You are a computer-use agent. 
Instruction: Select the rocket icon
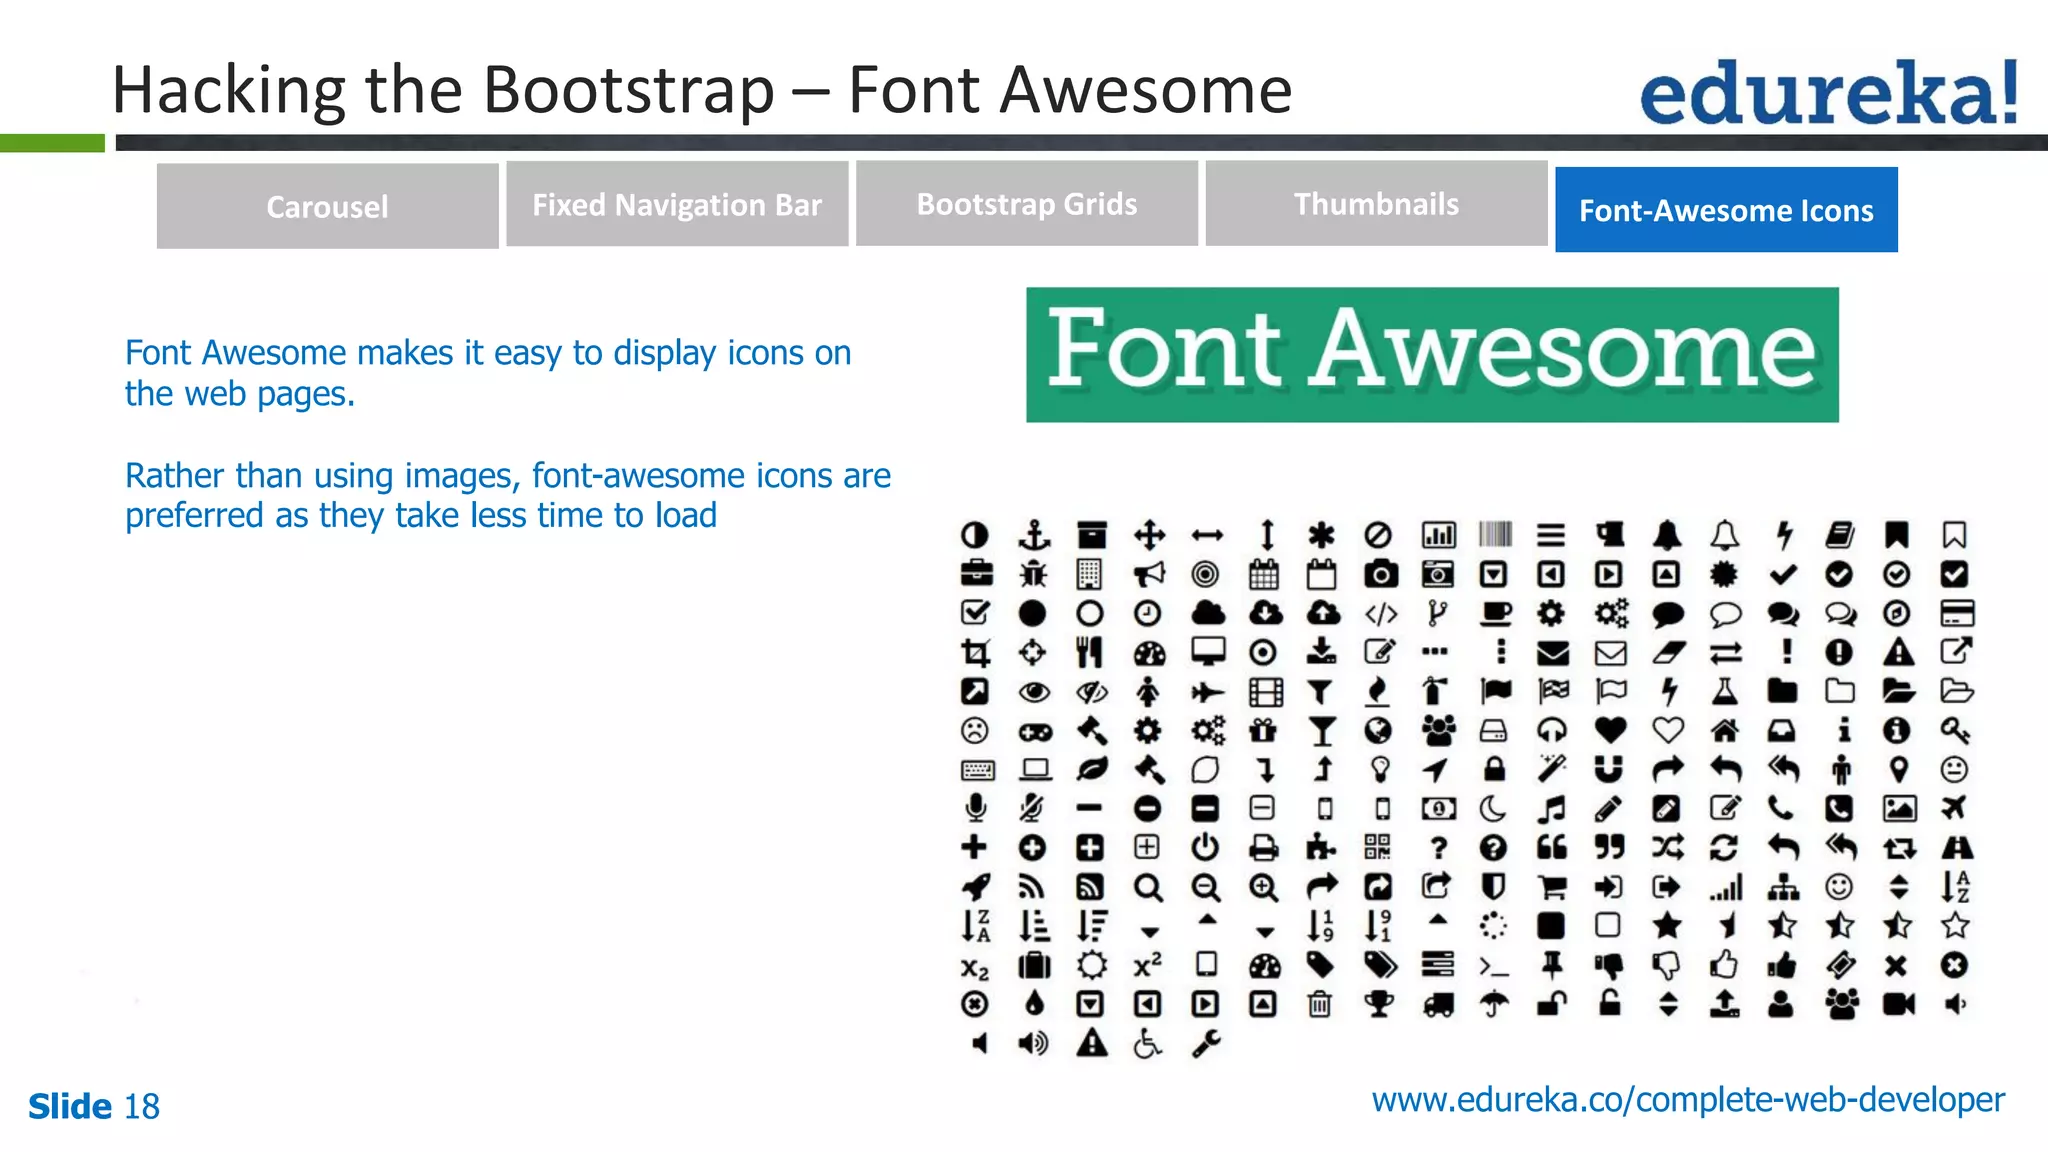pos(976,886)
